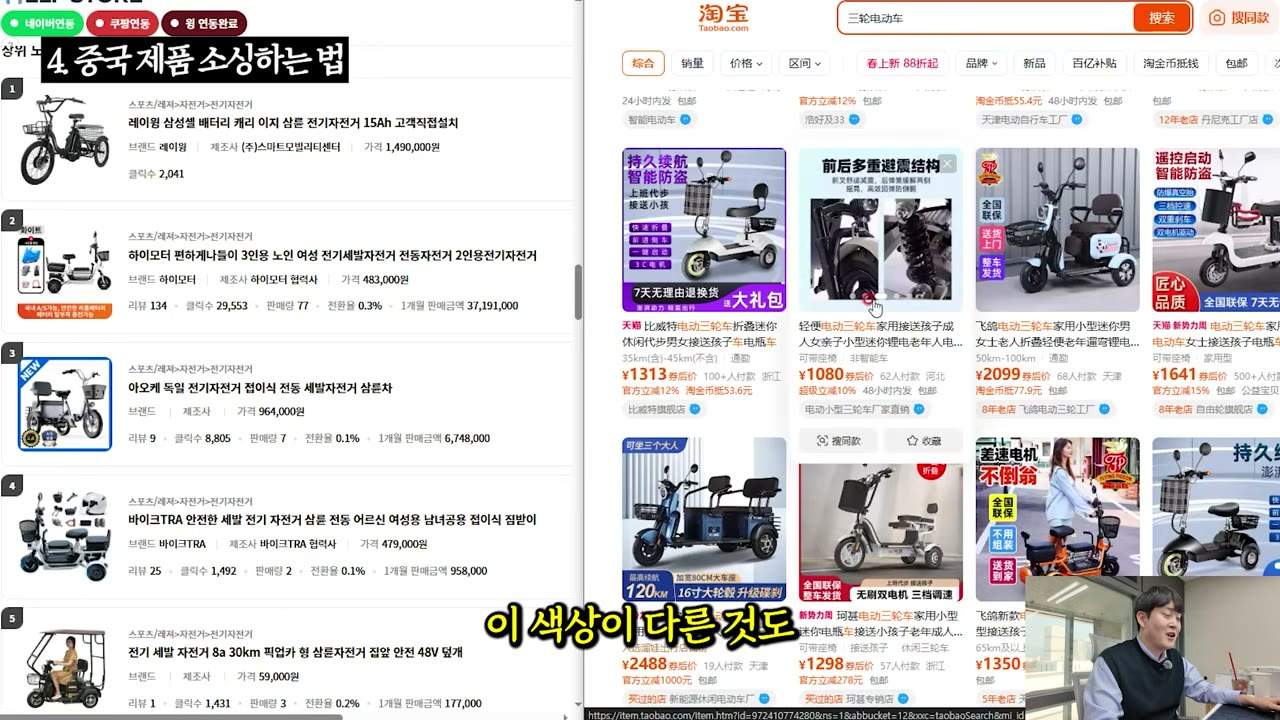
Task: Click the 가격 1,490,000원 text
Action: point(402,147)
